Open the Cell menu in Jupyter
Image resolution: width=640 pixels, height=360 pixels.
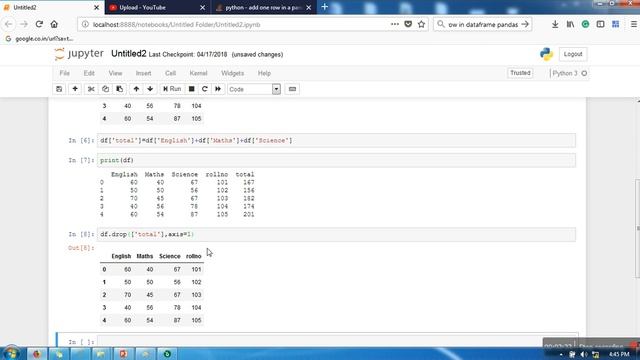(170, 73)
